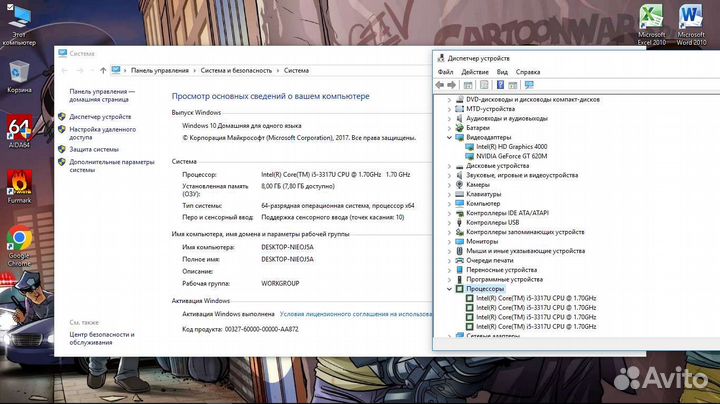Expand DVD-дисководы и дисководы компакт-дисков
Viewport: 720px width, 404px height.
click(x=450, y=100)
